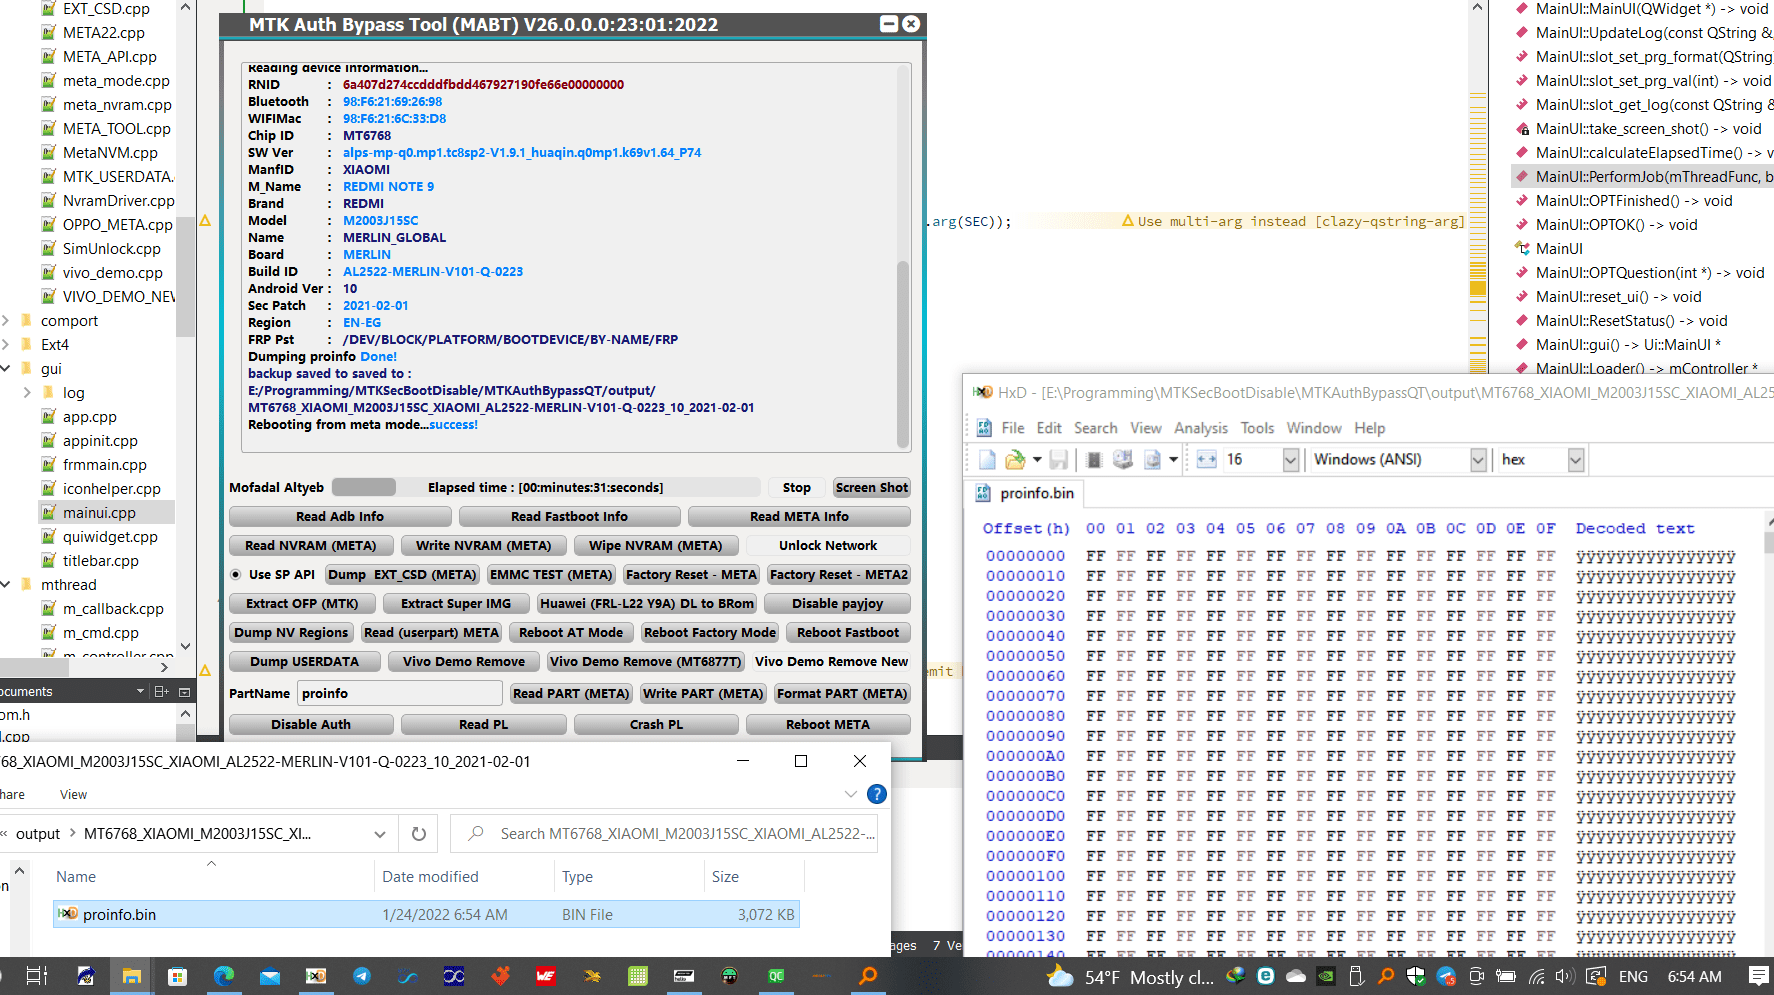Click the Save disk icon in HxD toolbar

point(1059,459)
